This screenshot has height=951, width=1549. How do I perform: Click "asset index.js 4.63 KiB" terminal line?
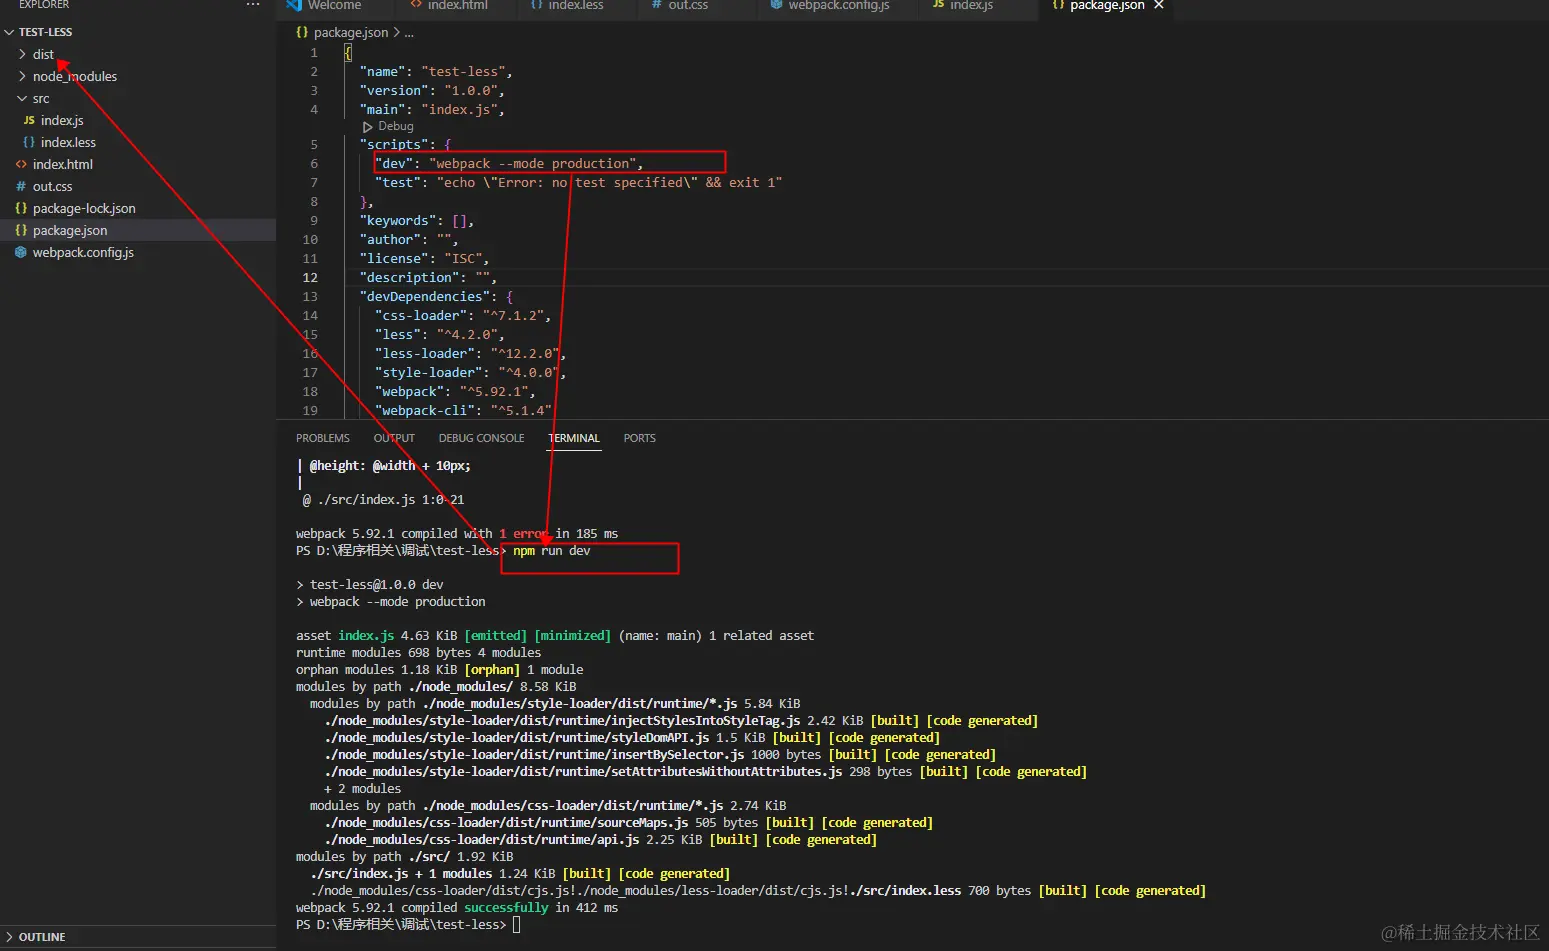[x=555, y=636]
